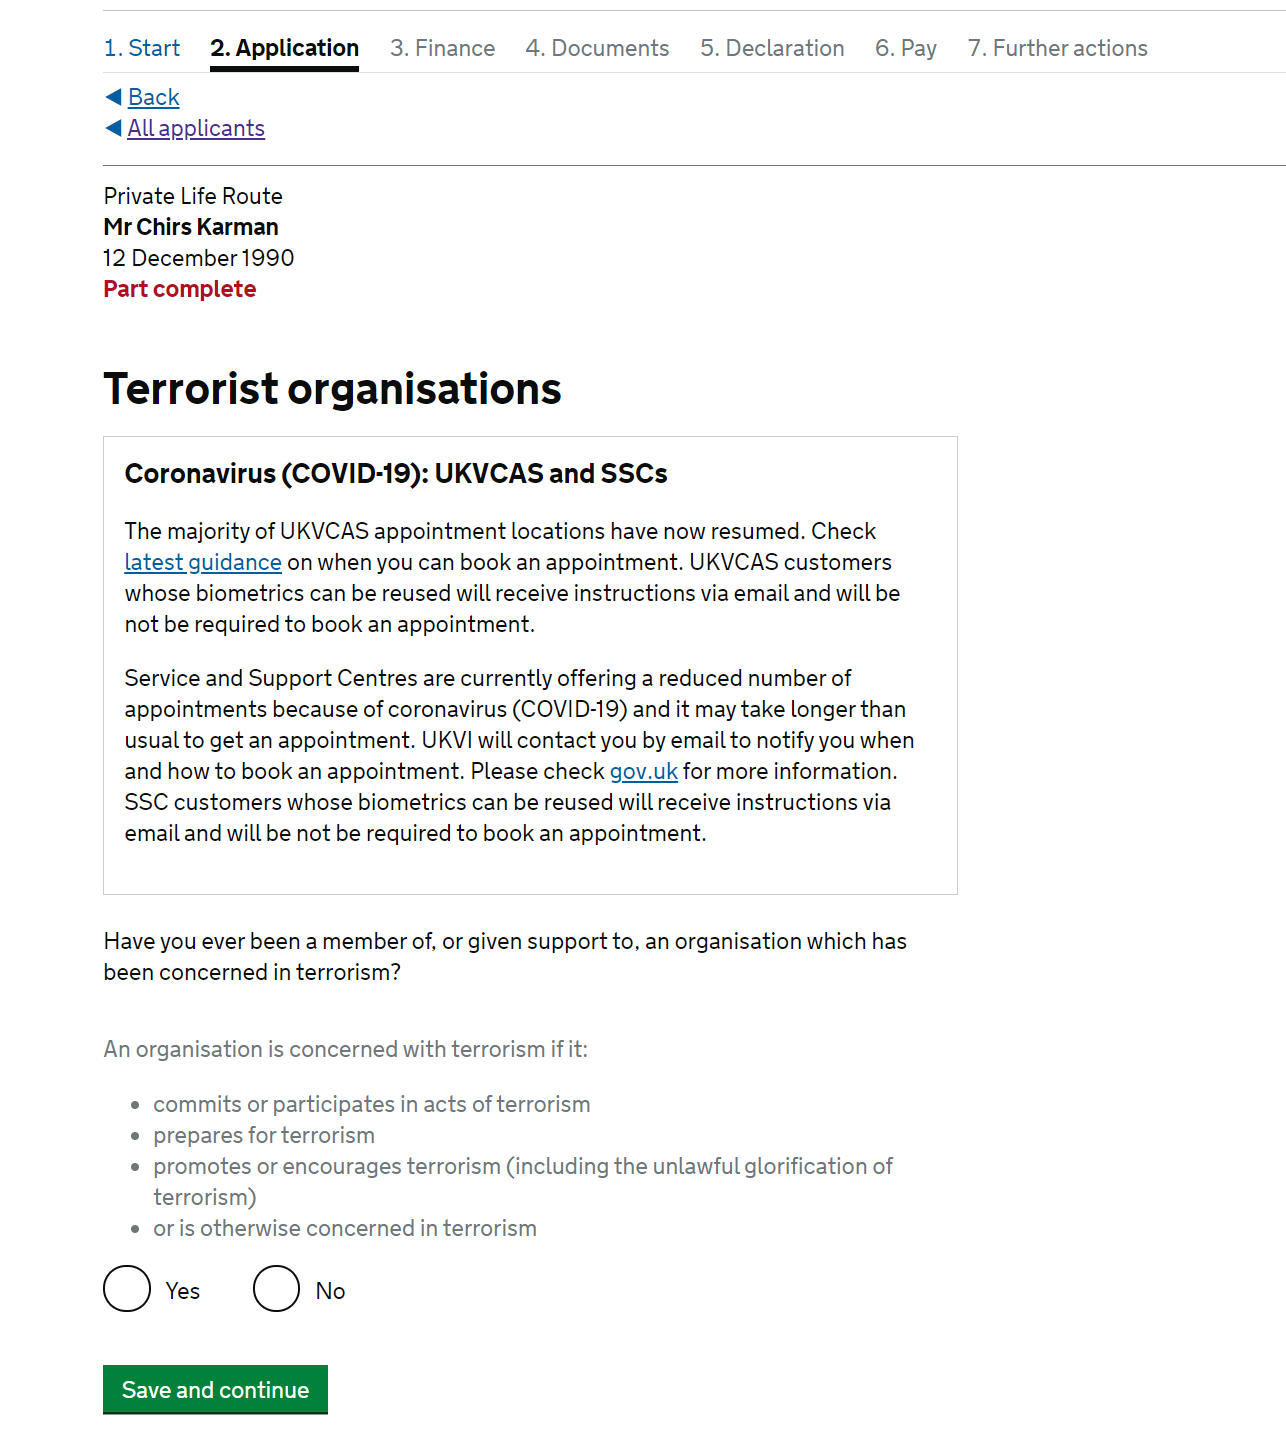Click the arrow icon beside Back
The height and width of the screenshot is (1434, 1286).
click(113, 97)
